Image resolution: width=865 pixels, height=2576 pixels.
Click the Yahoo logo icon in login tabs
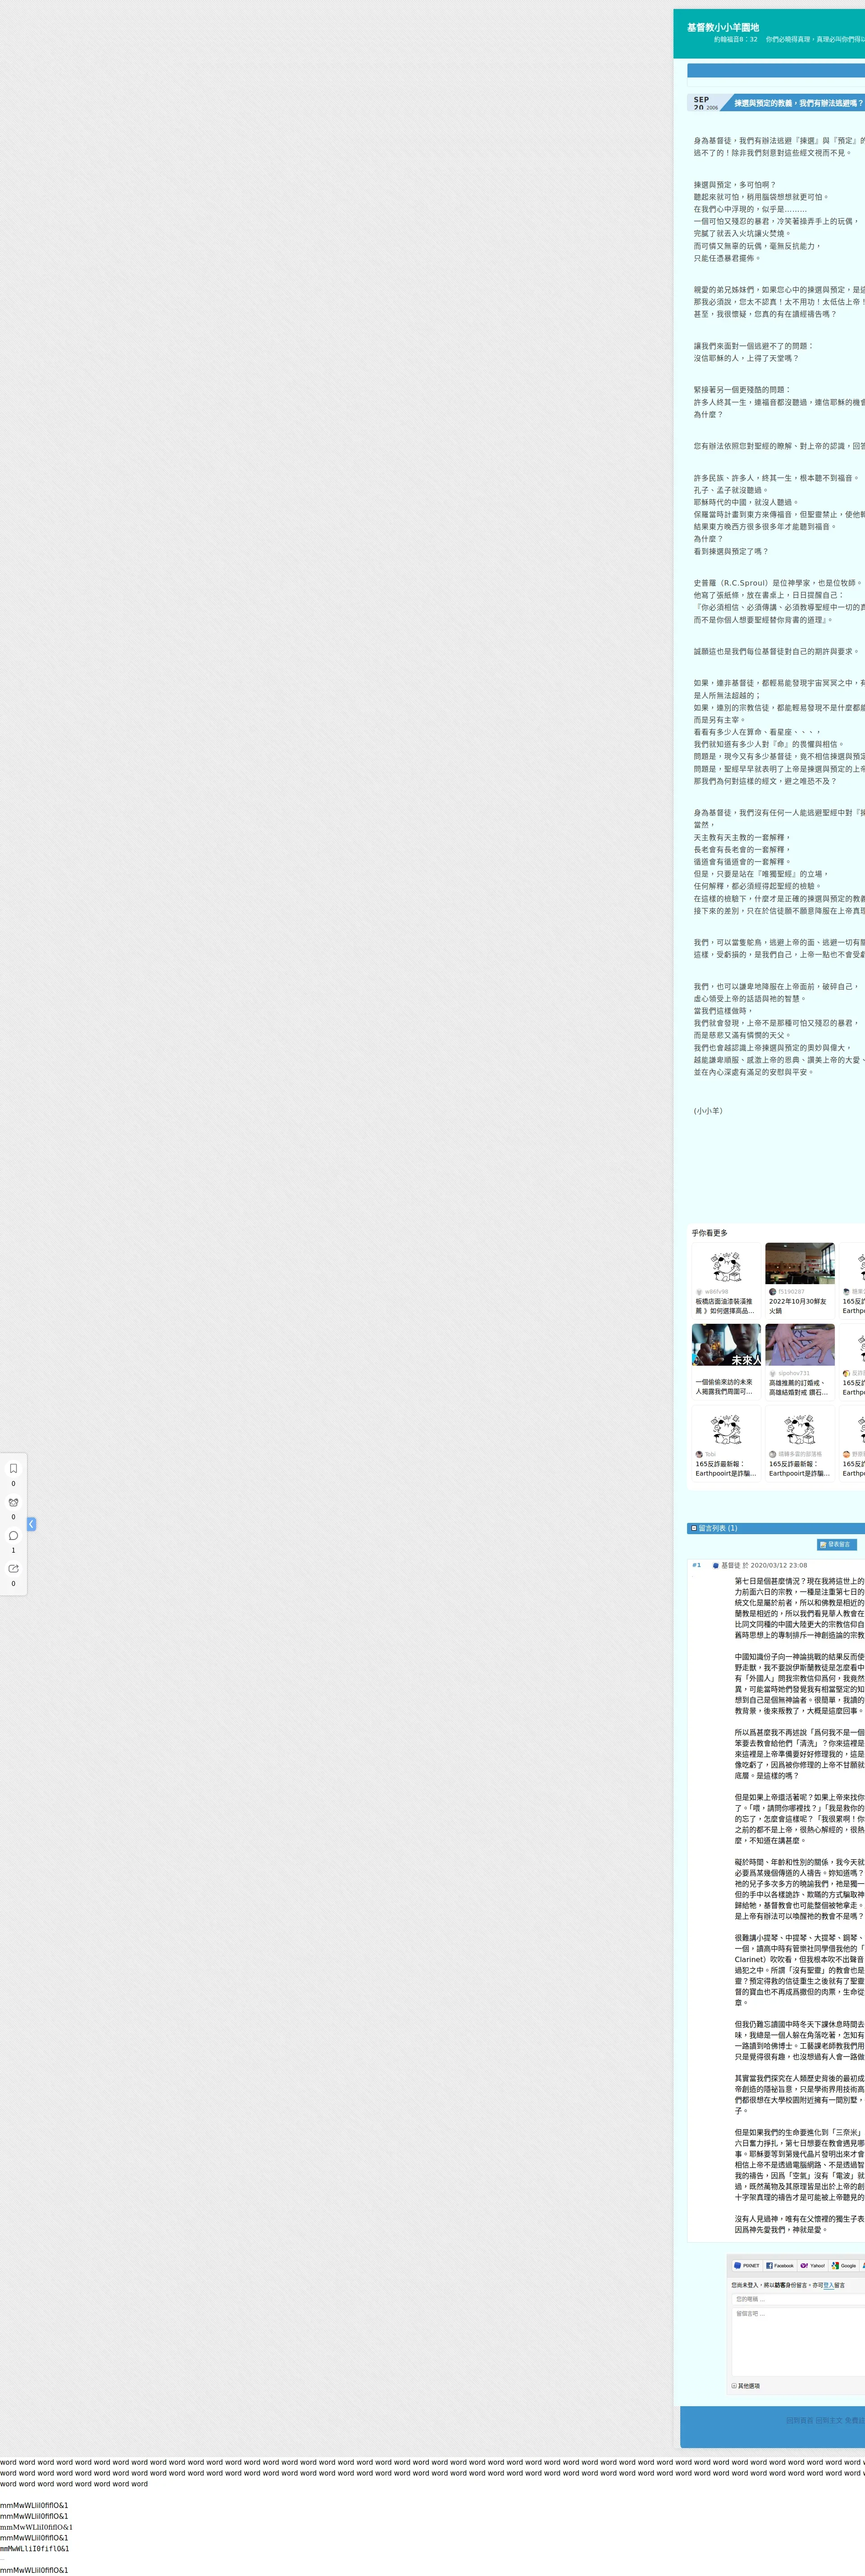pos(804,2265)
